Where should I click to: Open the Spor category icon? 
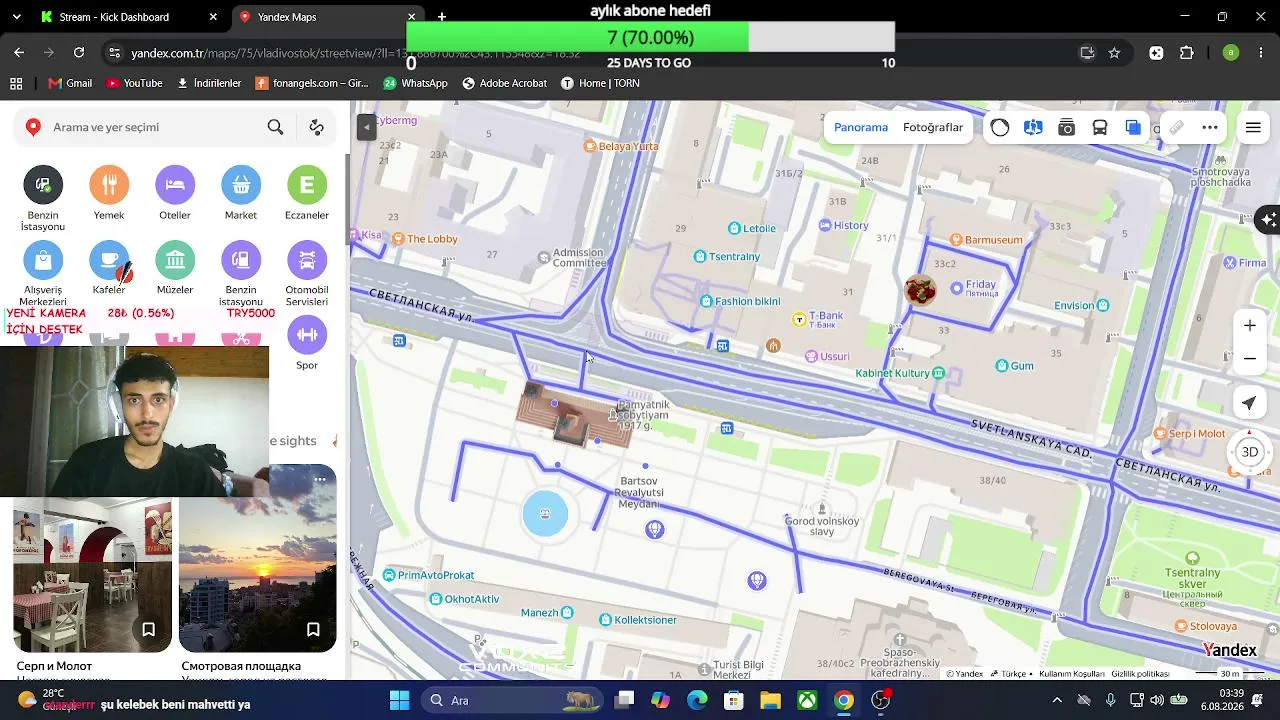tap(307, 335)
